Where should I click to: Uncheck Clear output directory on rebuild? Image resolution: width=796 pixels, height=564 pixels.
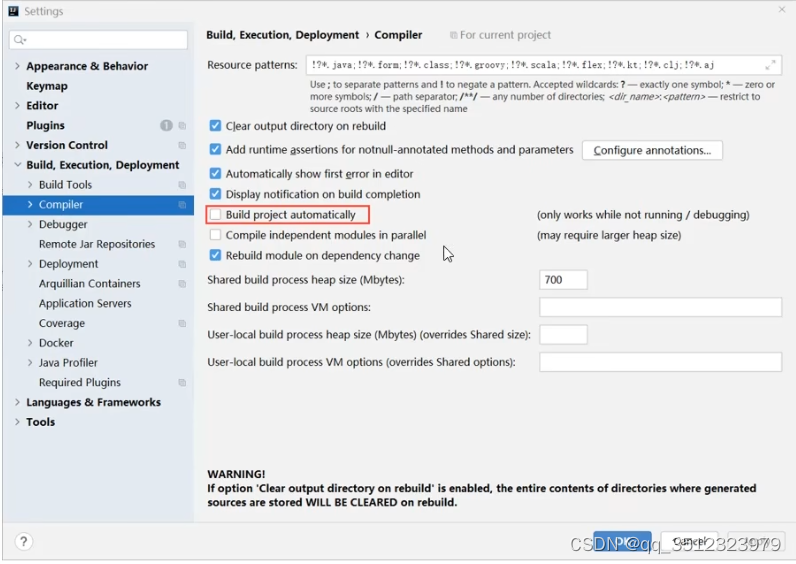tap(215, 125)
